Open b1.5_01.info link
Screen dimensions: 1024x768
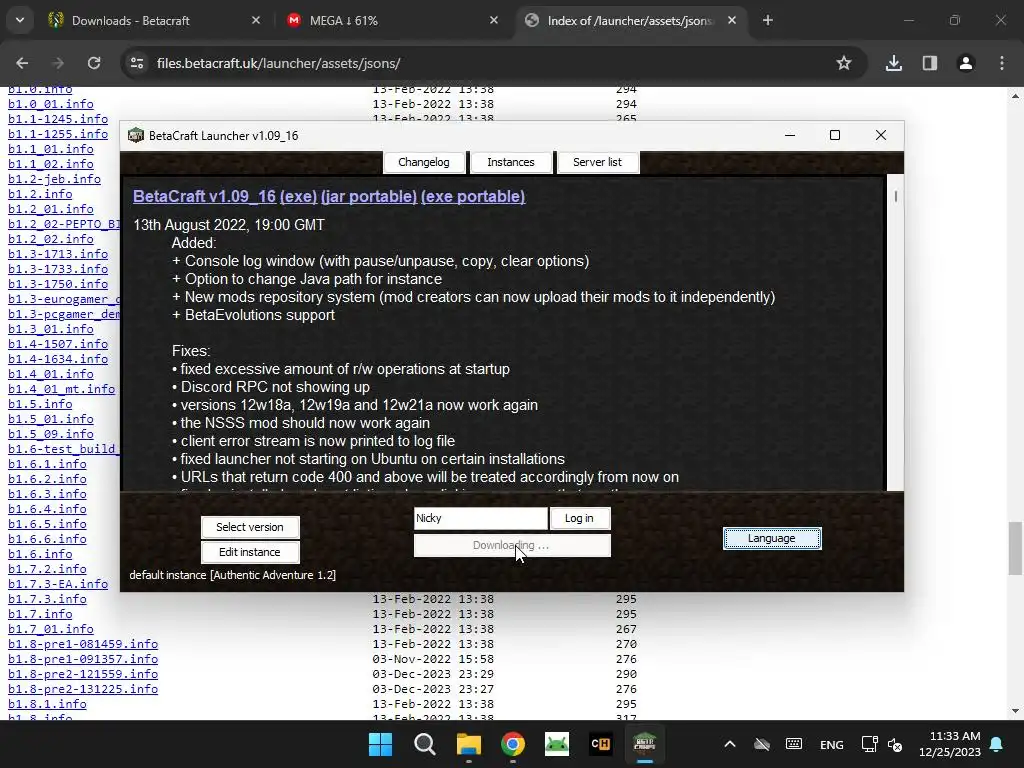pyautogui.click(x=51, y=419)
